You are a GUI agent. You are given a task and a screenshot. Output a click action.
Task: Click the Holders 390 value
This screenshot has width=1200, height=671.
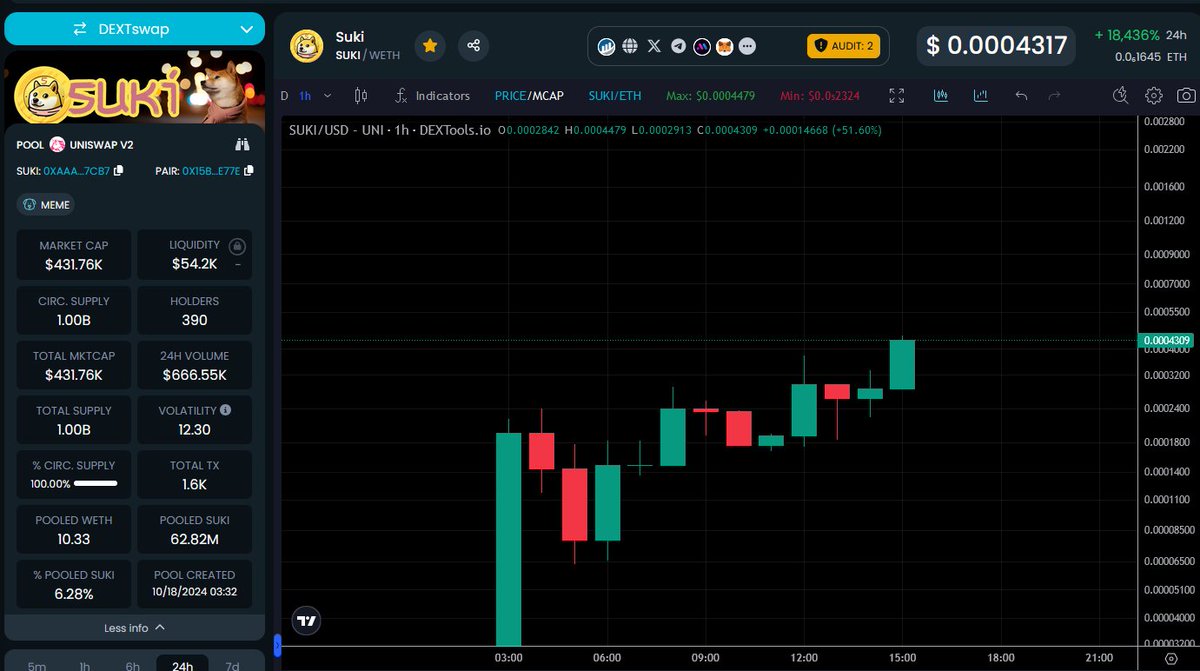[x=194, y=320]
